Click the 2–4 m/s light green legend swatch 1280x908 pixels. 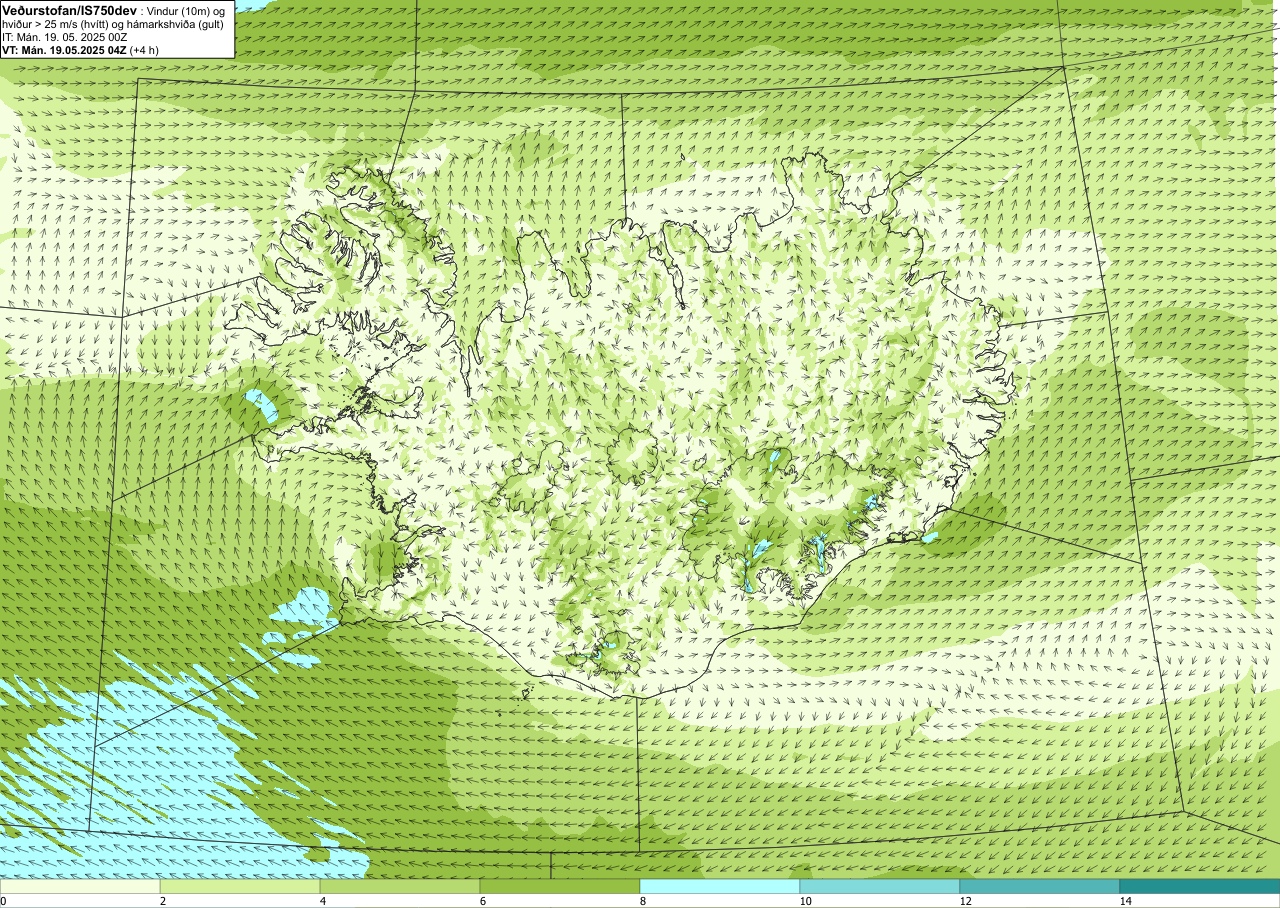[x=240, y=886]
